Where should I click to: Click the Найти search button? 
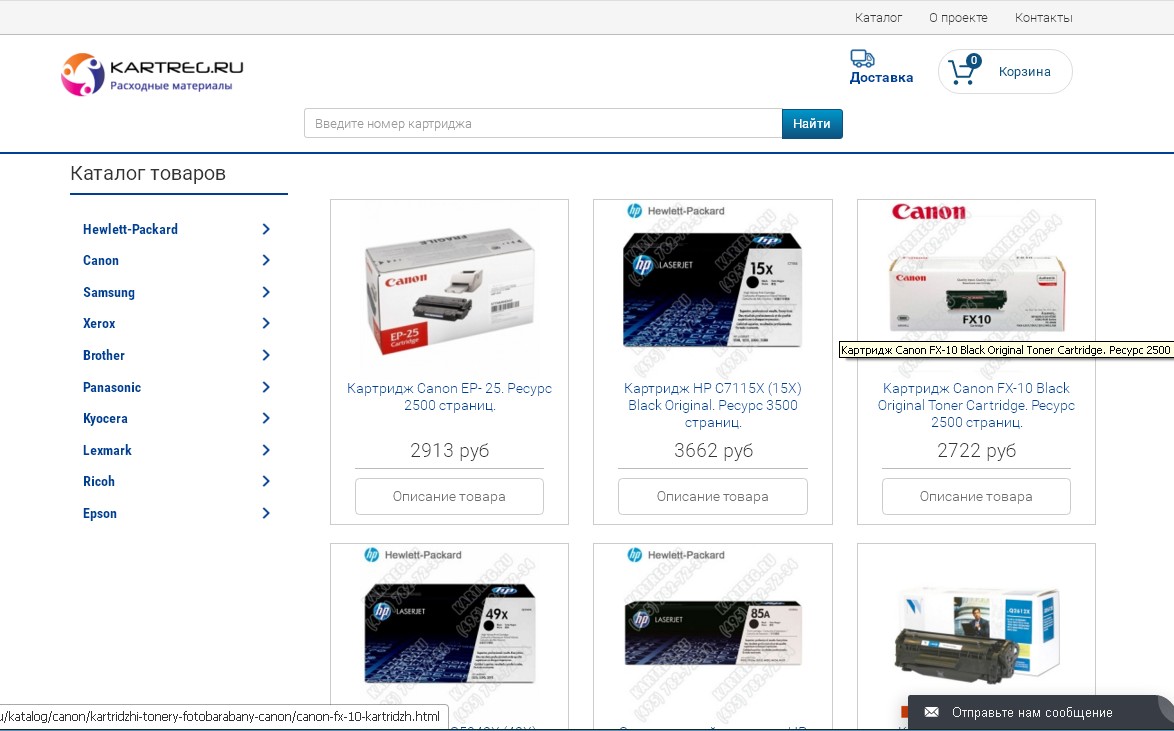[812, 124]
